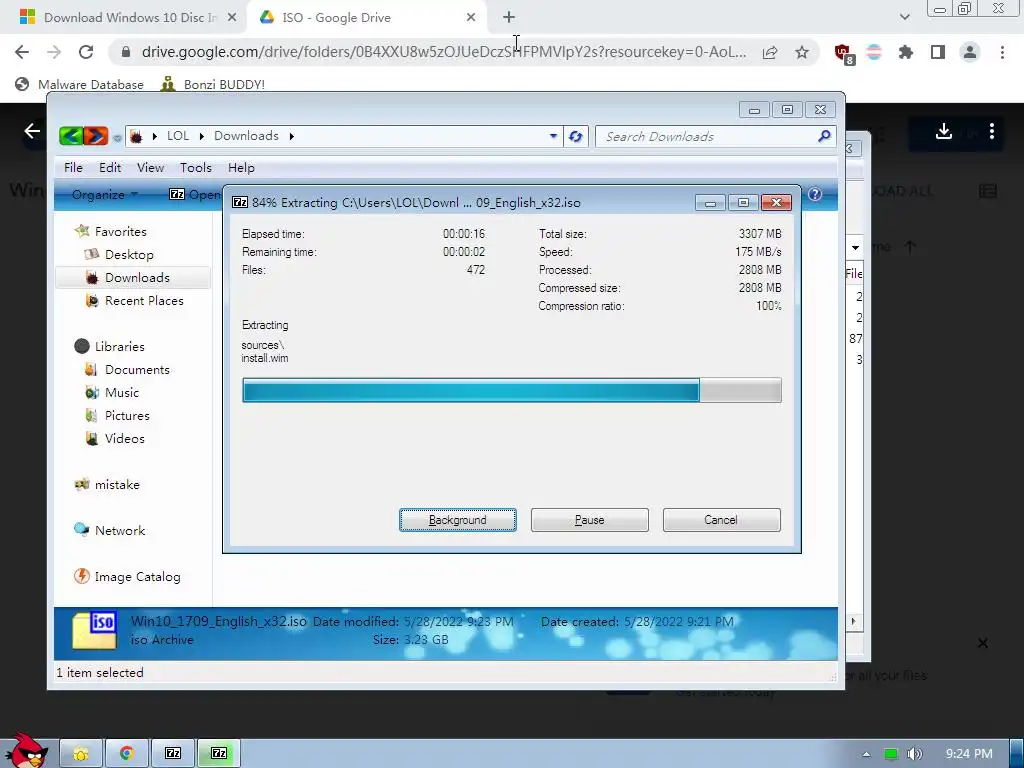The height and width of the screenshot is (768, 1024).
Task: Open a new Chrome tab
Action: [509, 18]
